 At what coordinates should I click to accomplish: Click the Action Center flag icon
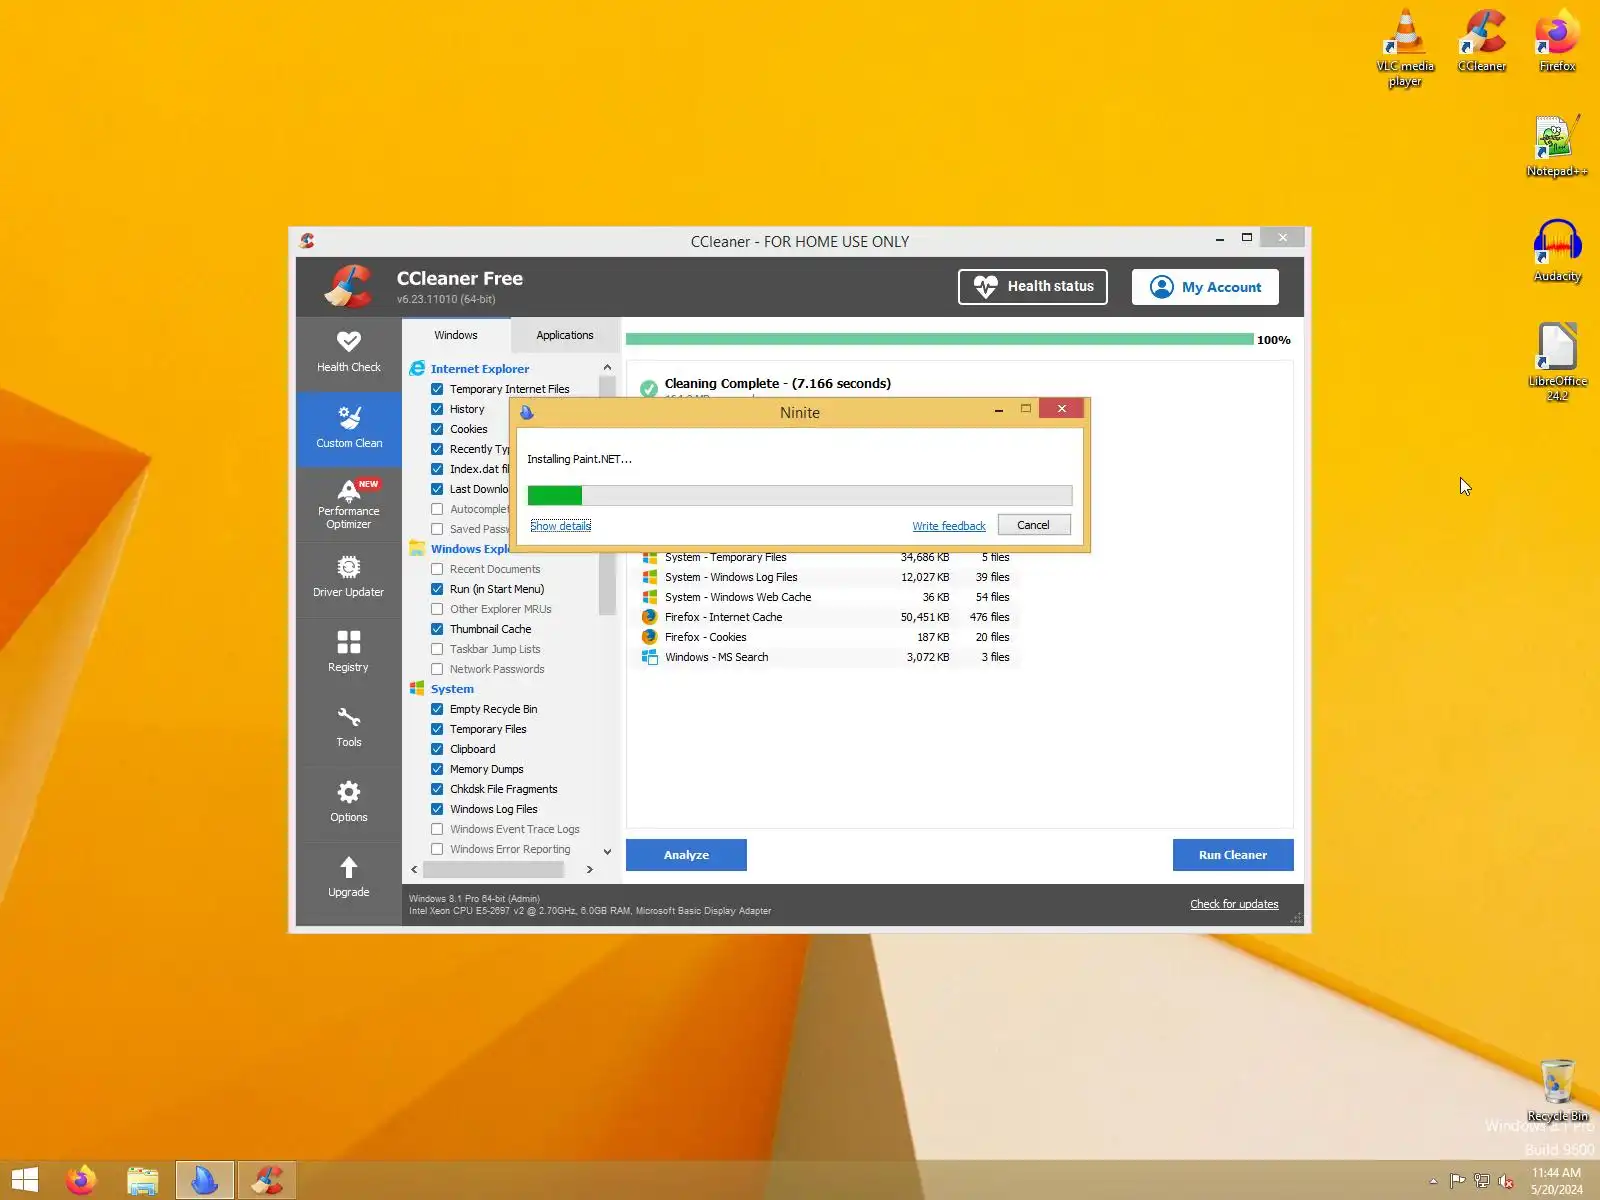[x=1457, y=1181]
